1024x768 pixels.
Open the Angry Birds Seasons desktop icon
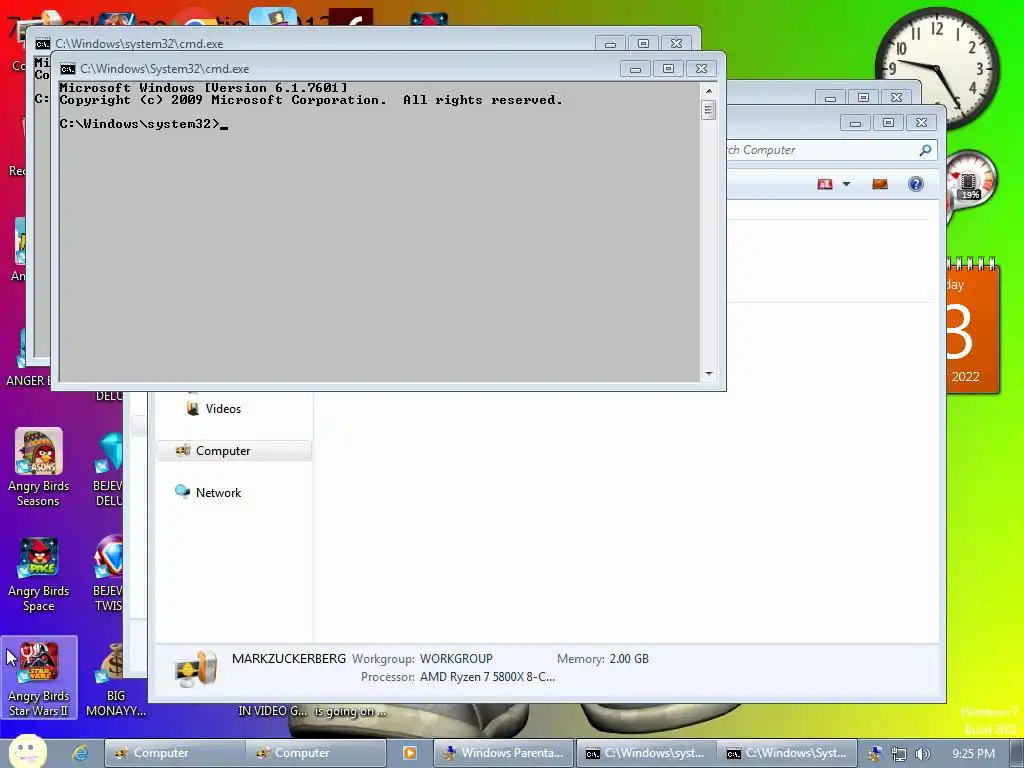tap(39, 467)
